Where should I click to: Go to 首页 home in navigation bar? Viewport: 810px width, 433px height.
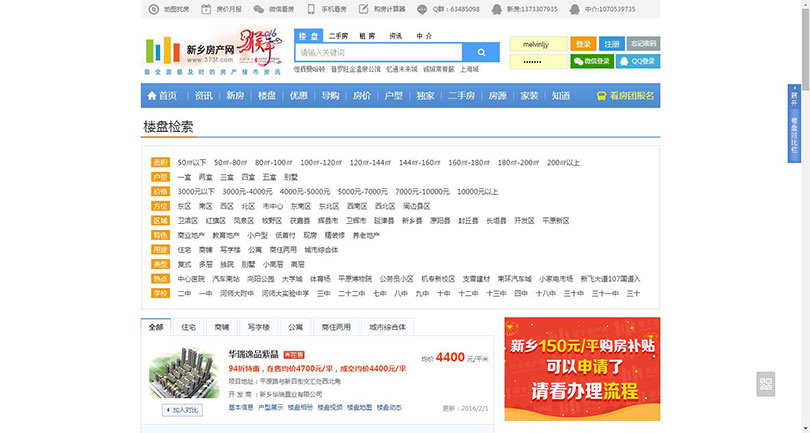point(161,96)
